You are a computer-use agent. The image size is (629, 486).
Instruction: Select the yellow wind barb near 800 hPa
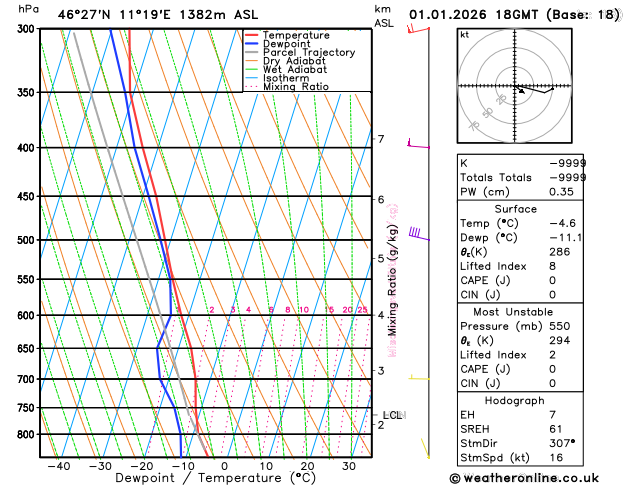tap(424, 446)
